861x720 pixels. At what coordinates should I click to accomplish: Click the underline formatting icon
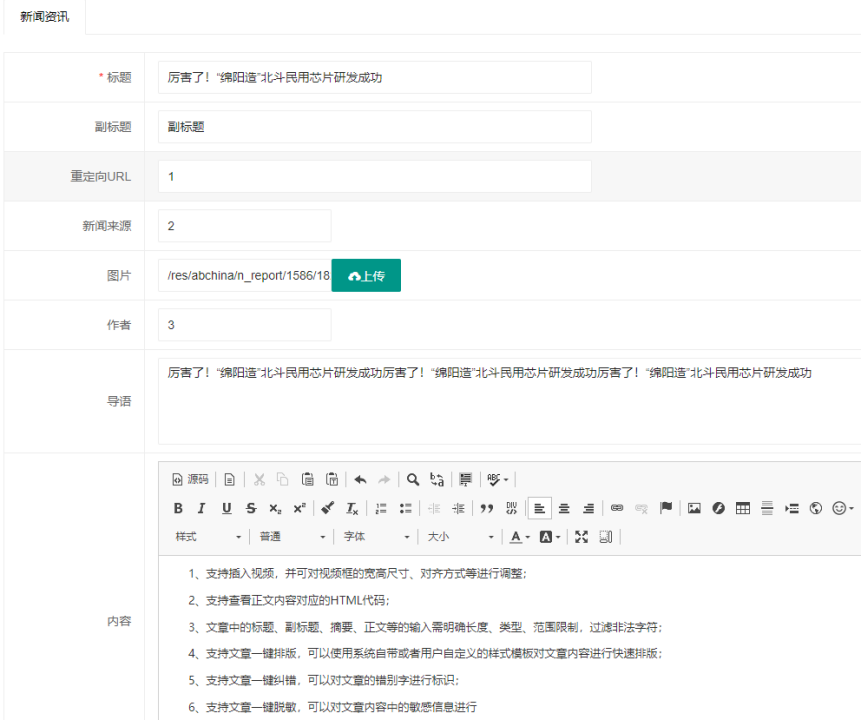[x=226, y=508]
